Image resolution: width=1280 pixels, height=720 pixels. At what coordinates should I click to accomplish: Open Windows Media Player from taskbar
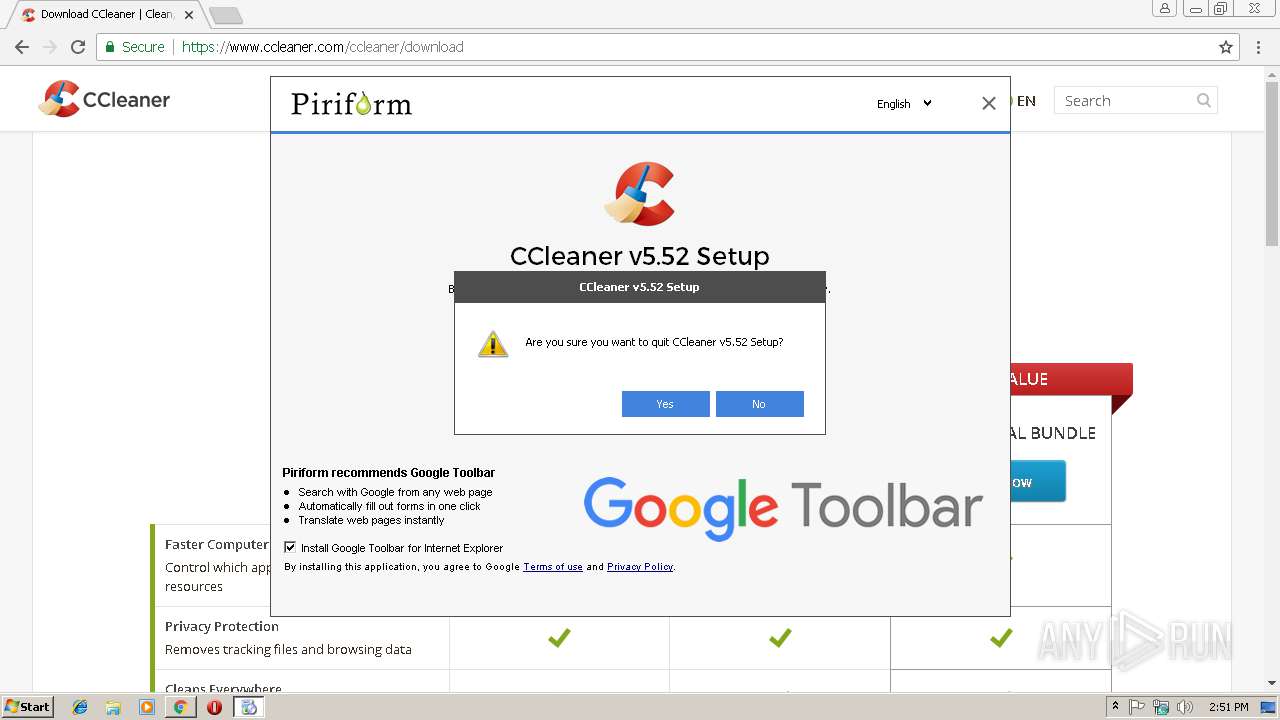pyautogui.click(x=147, y=707)
